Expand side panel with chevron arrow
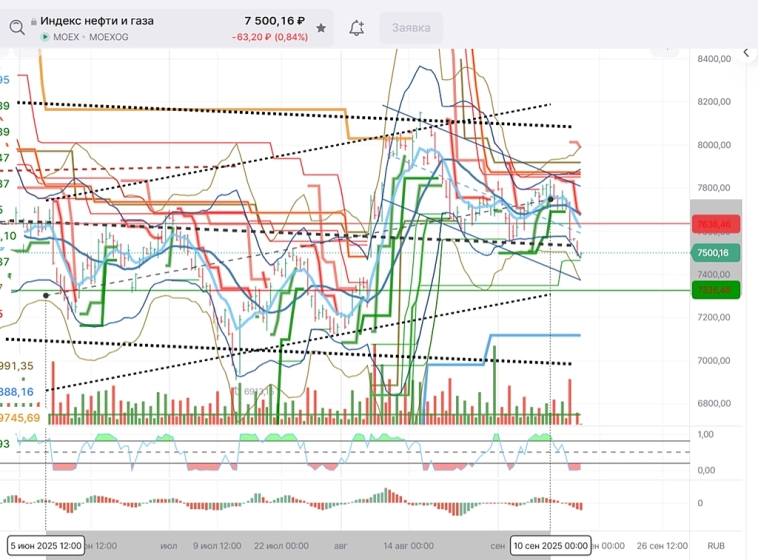The image size is (758, 560). click(x=745, y=52)
